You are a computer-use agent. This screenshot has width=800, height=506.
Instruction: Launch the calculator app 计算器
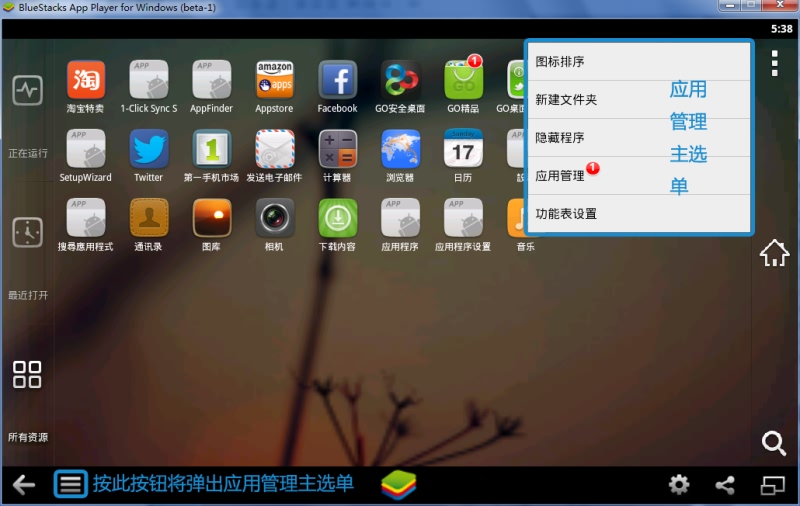[337, 149]
